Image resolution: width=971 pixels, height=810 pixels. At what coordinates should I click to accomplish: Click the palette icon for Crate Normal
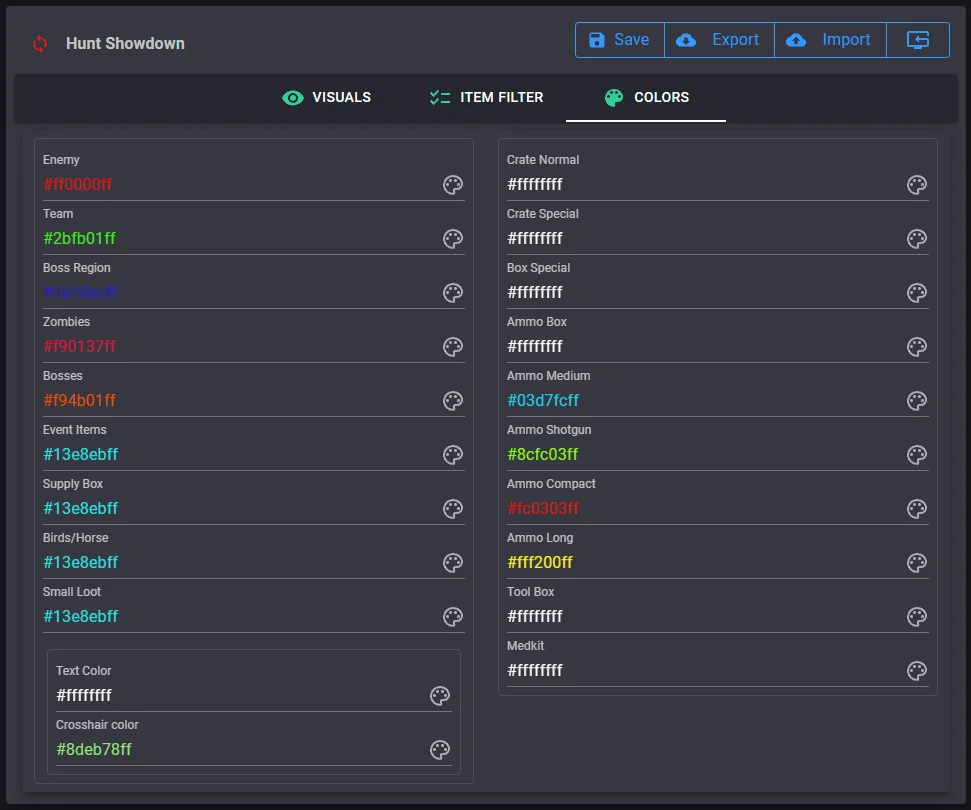917,185
